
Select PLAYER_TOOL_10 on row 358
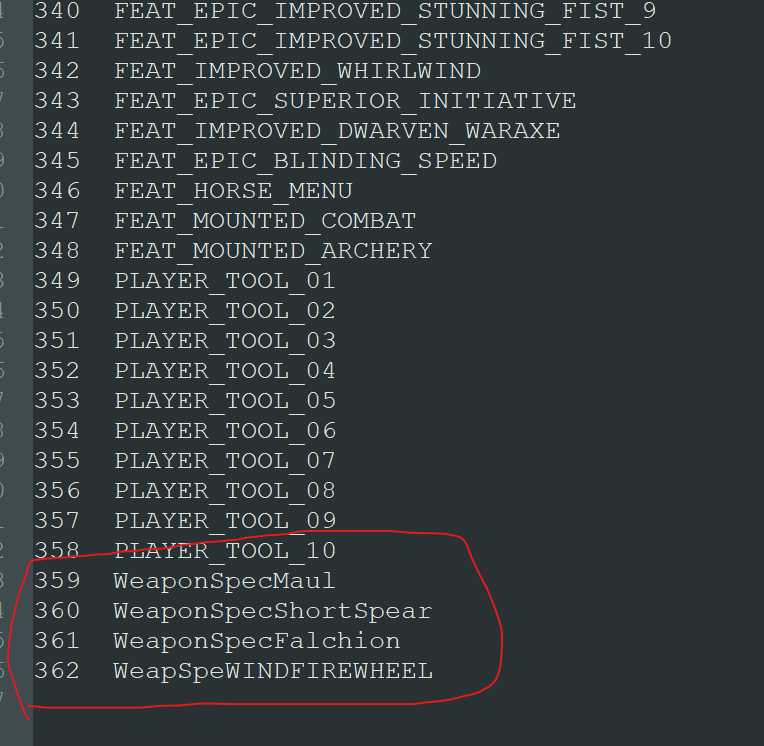225,551
